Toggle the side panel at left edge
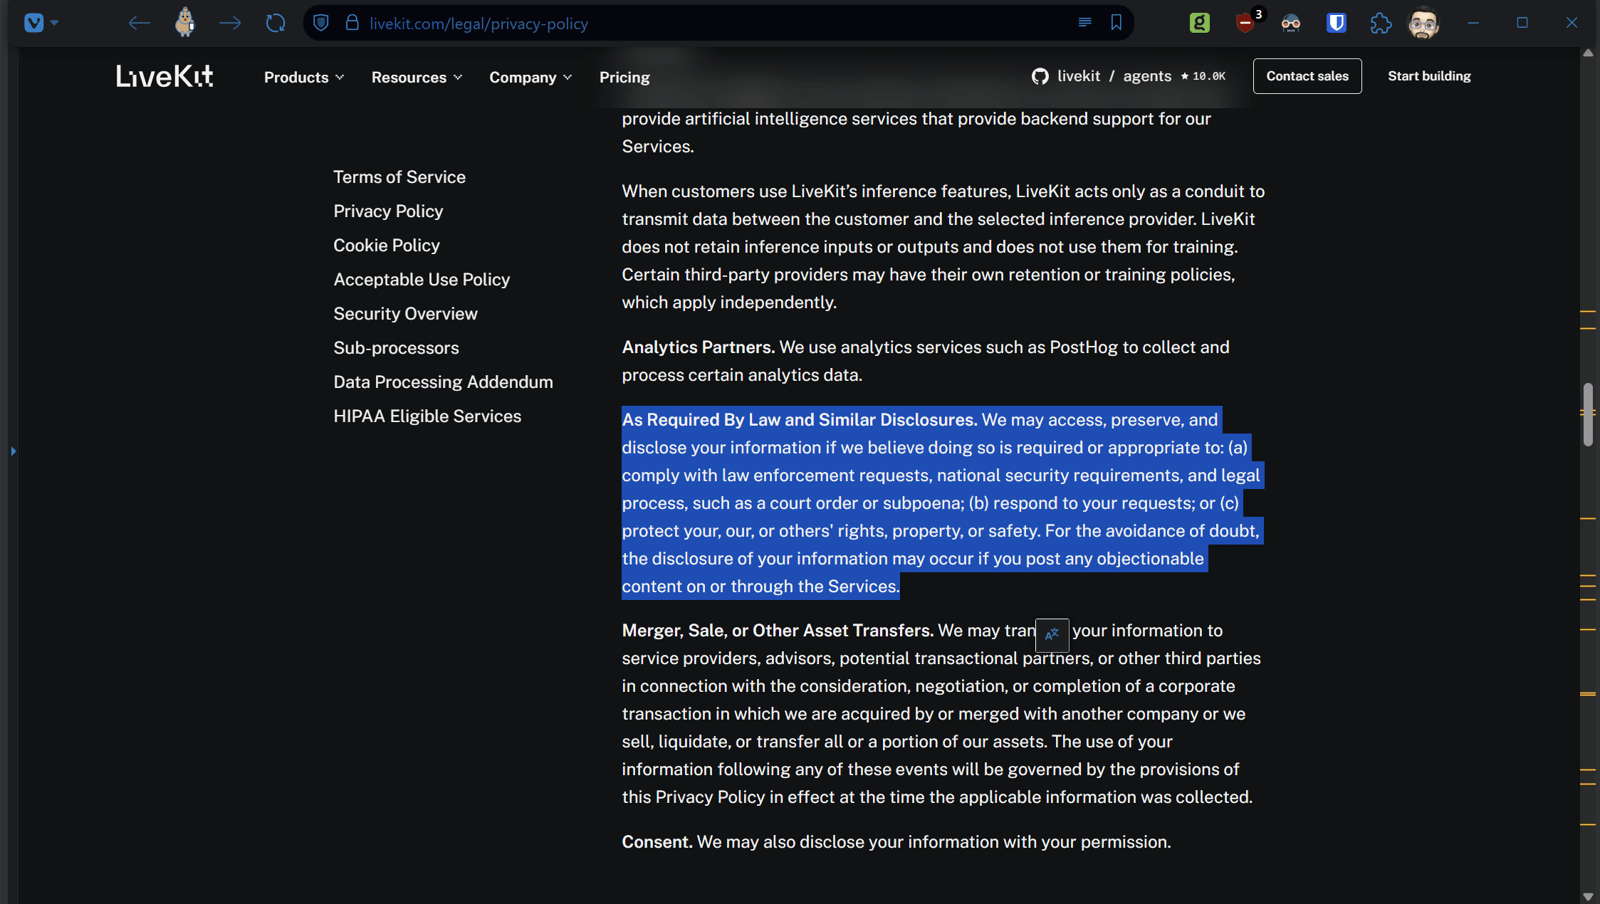The image size is (1600, 904). [x=13, y=452]
